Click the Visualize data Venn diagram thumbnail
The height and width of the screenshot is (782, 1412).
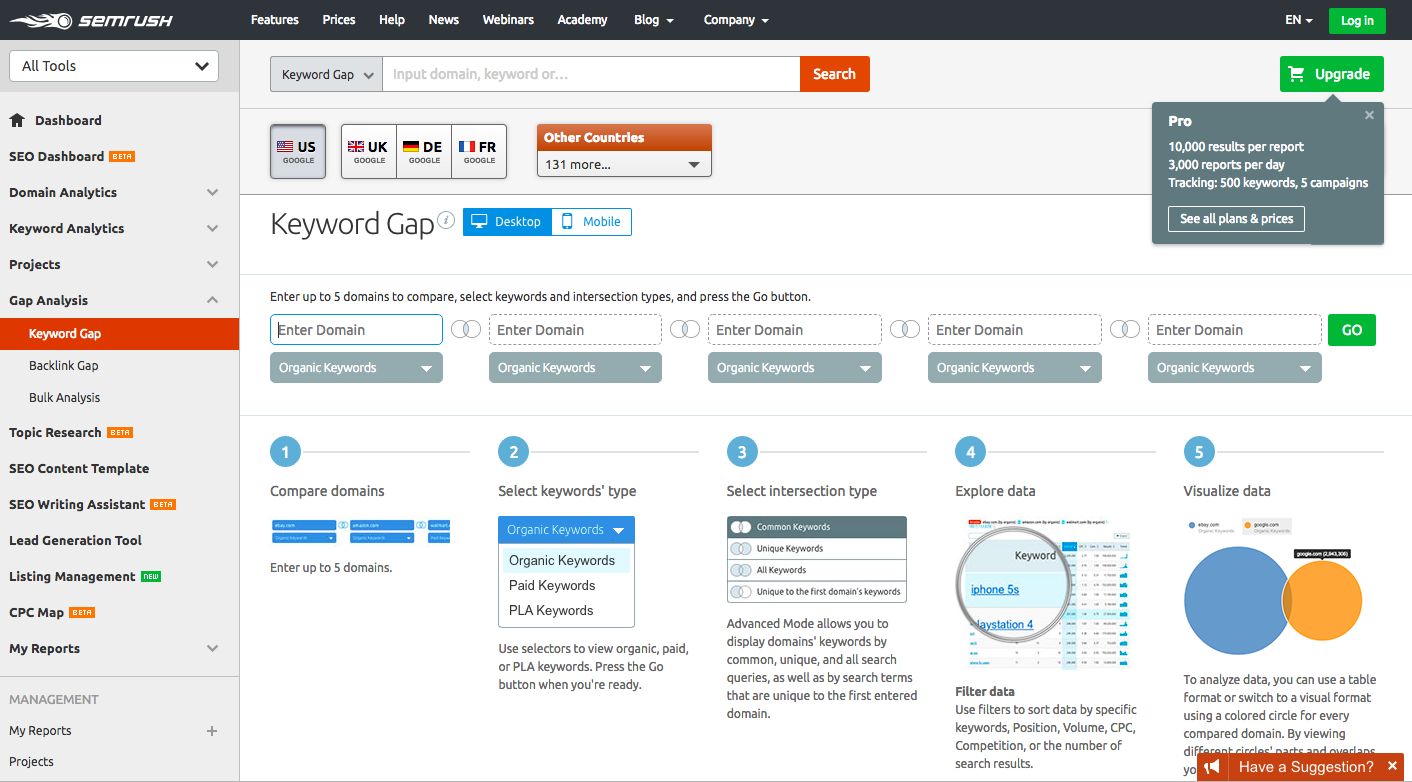click(1274, 588)
